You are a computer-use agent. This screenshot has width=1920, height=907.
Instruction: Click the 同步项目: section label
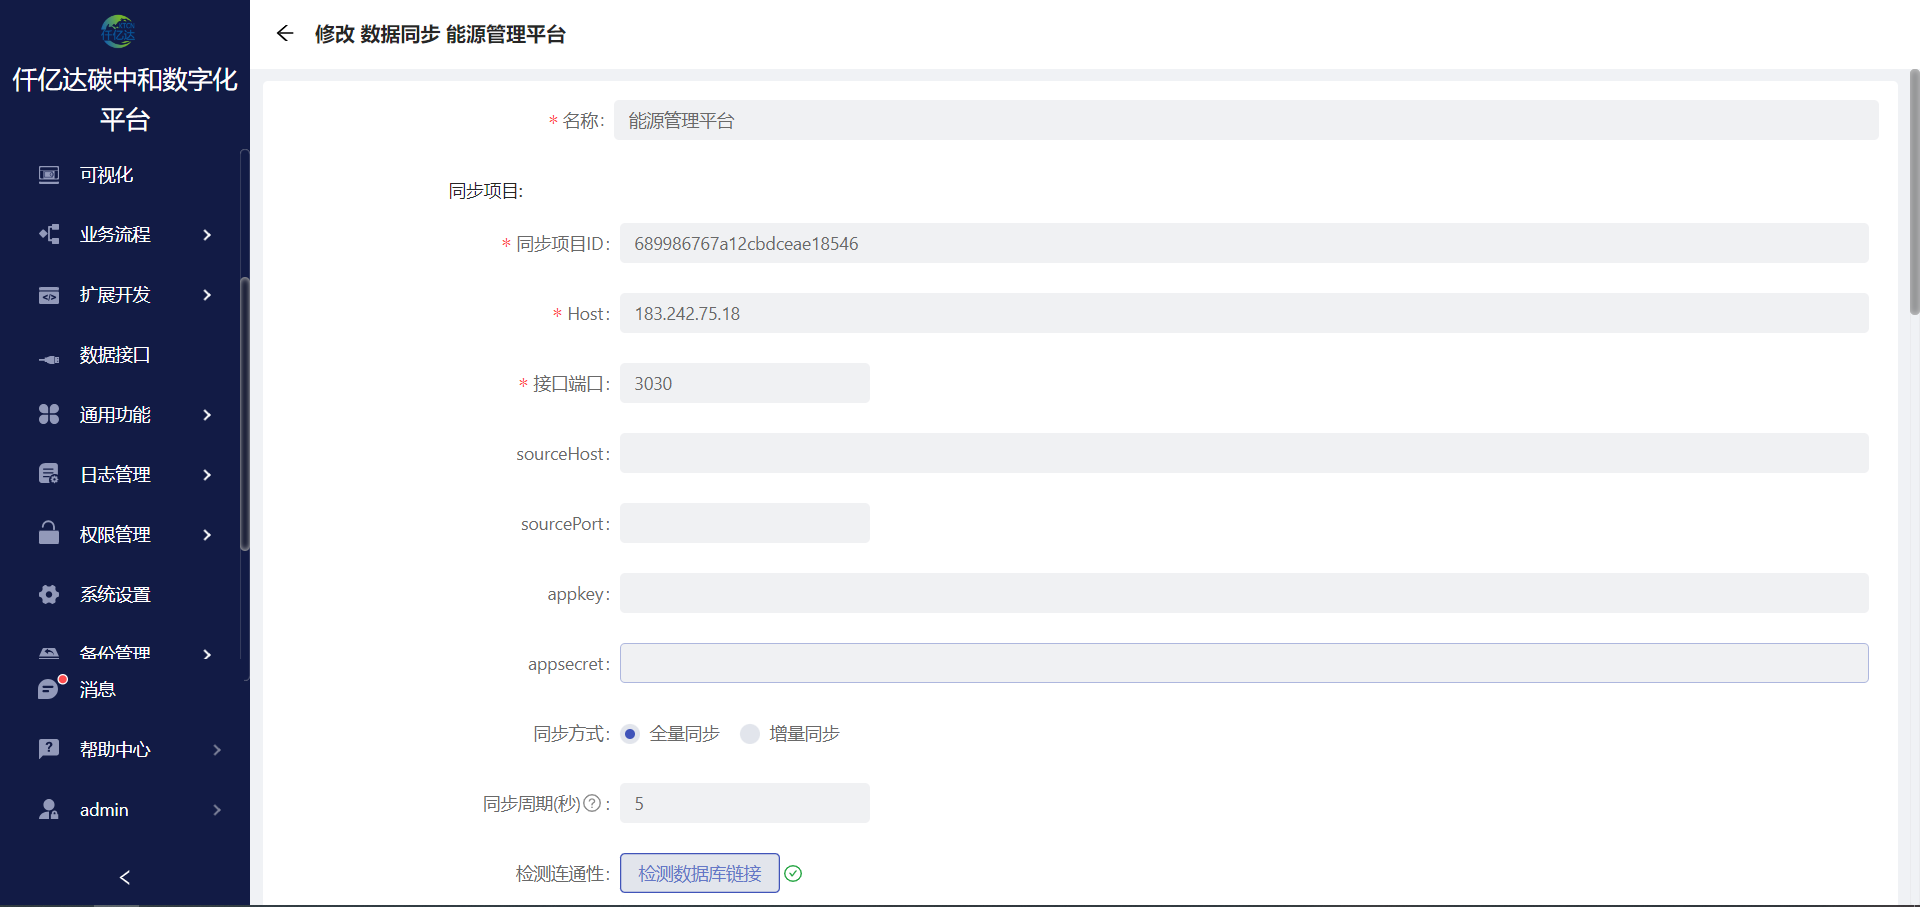pos(486,191)
